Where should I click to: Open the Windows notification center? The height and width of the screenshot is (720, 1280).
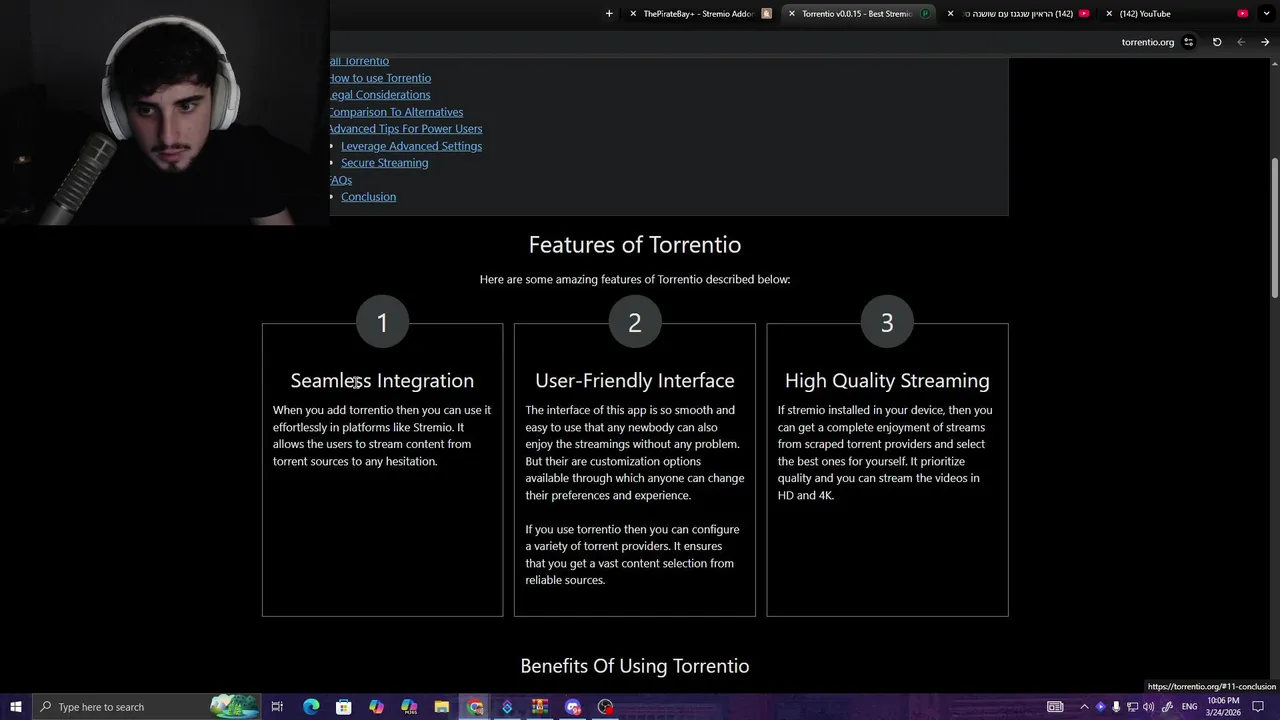[x=1258, y=707]
